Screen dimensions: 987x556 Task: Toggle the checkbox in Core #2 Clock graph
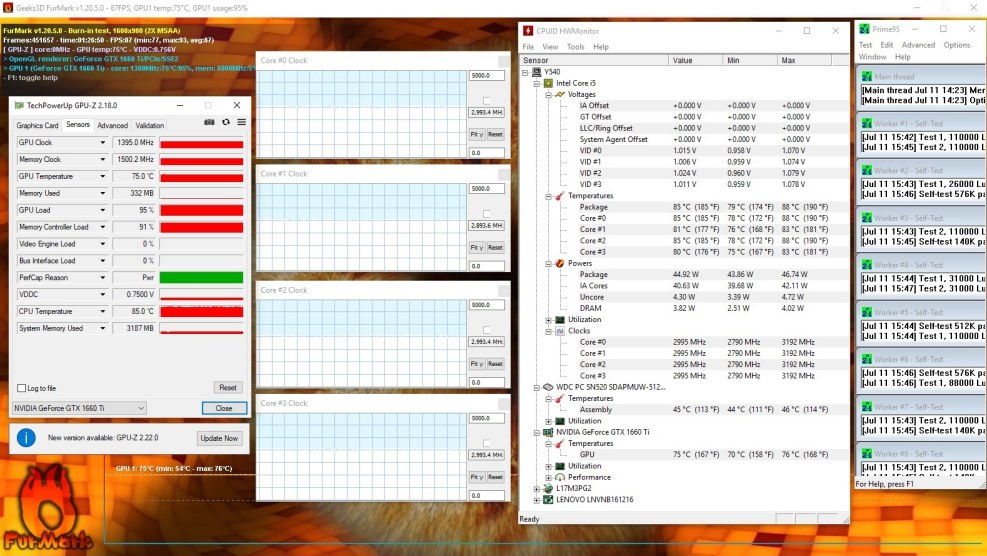click(x=486, y=329)
